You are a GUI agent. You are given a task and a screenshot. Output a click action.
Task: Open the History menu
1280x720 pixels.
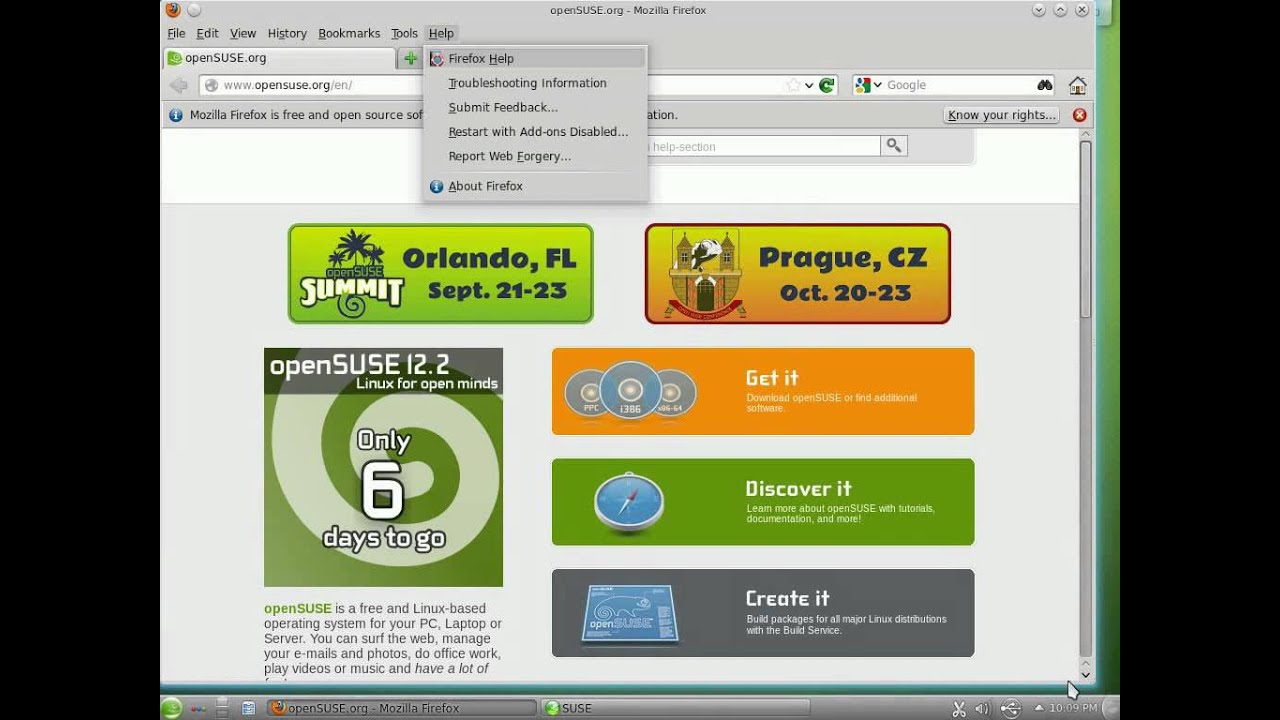click(287, 33)
